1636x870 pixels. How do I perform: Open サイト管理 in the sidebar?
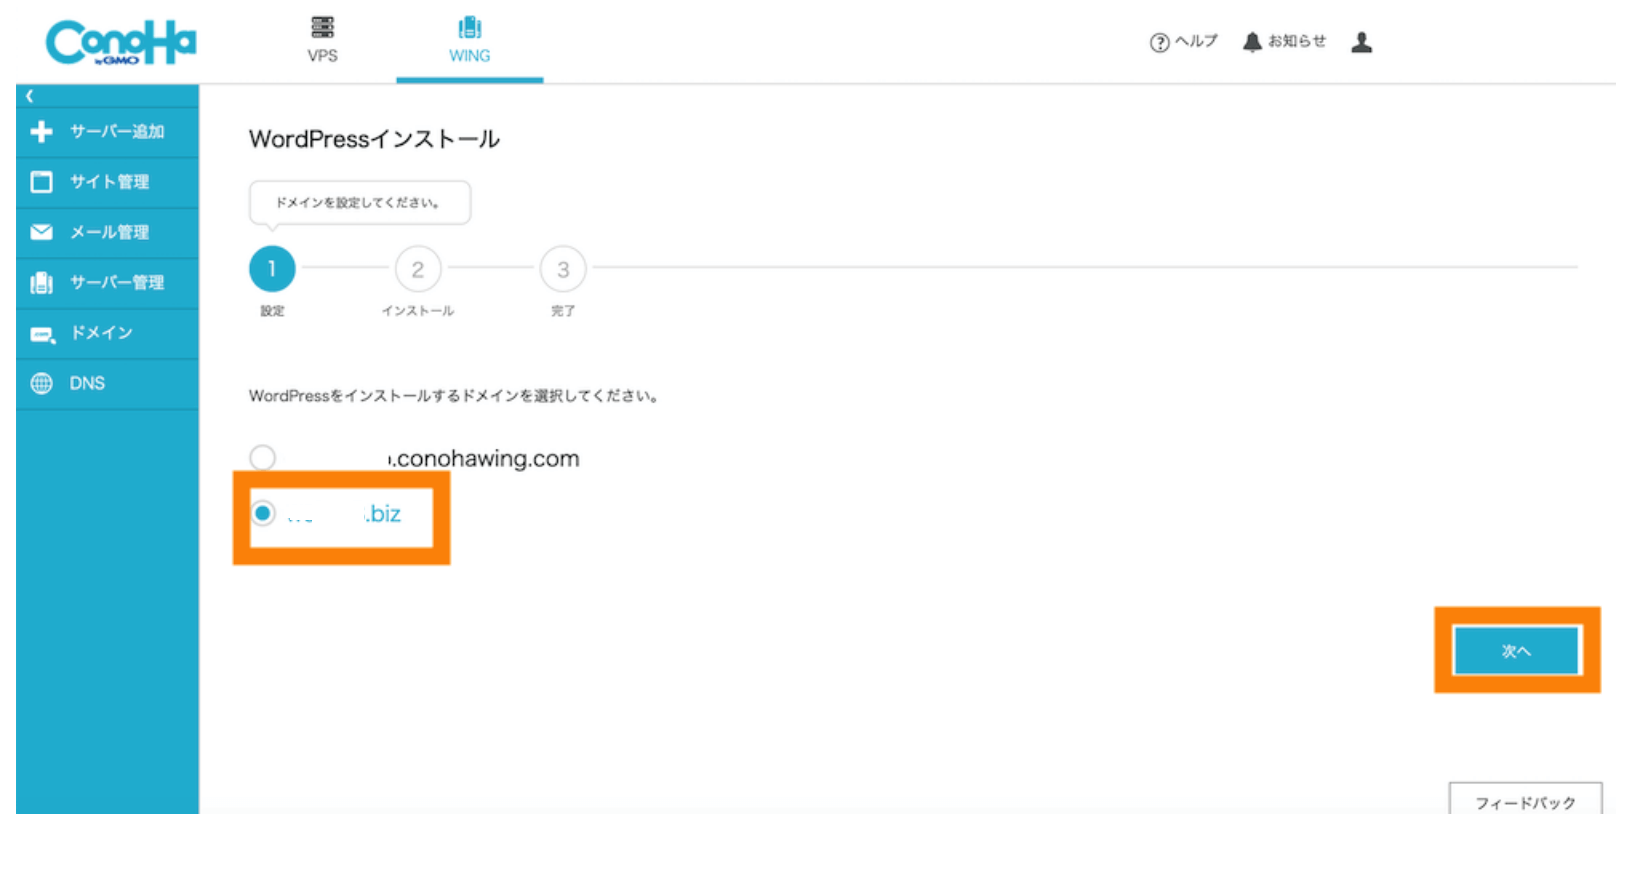click(x=108, y=182)
